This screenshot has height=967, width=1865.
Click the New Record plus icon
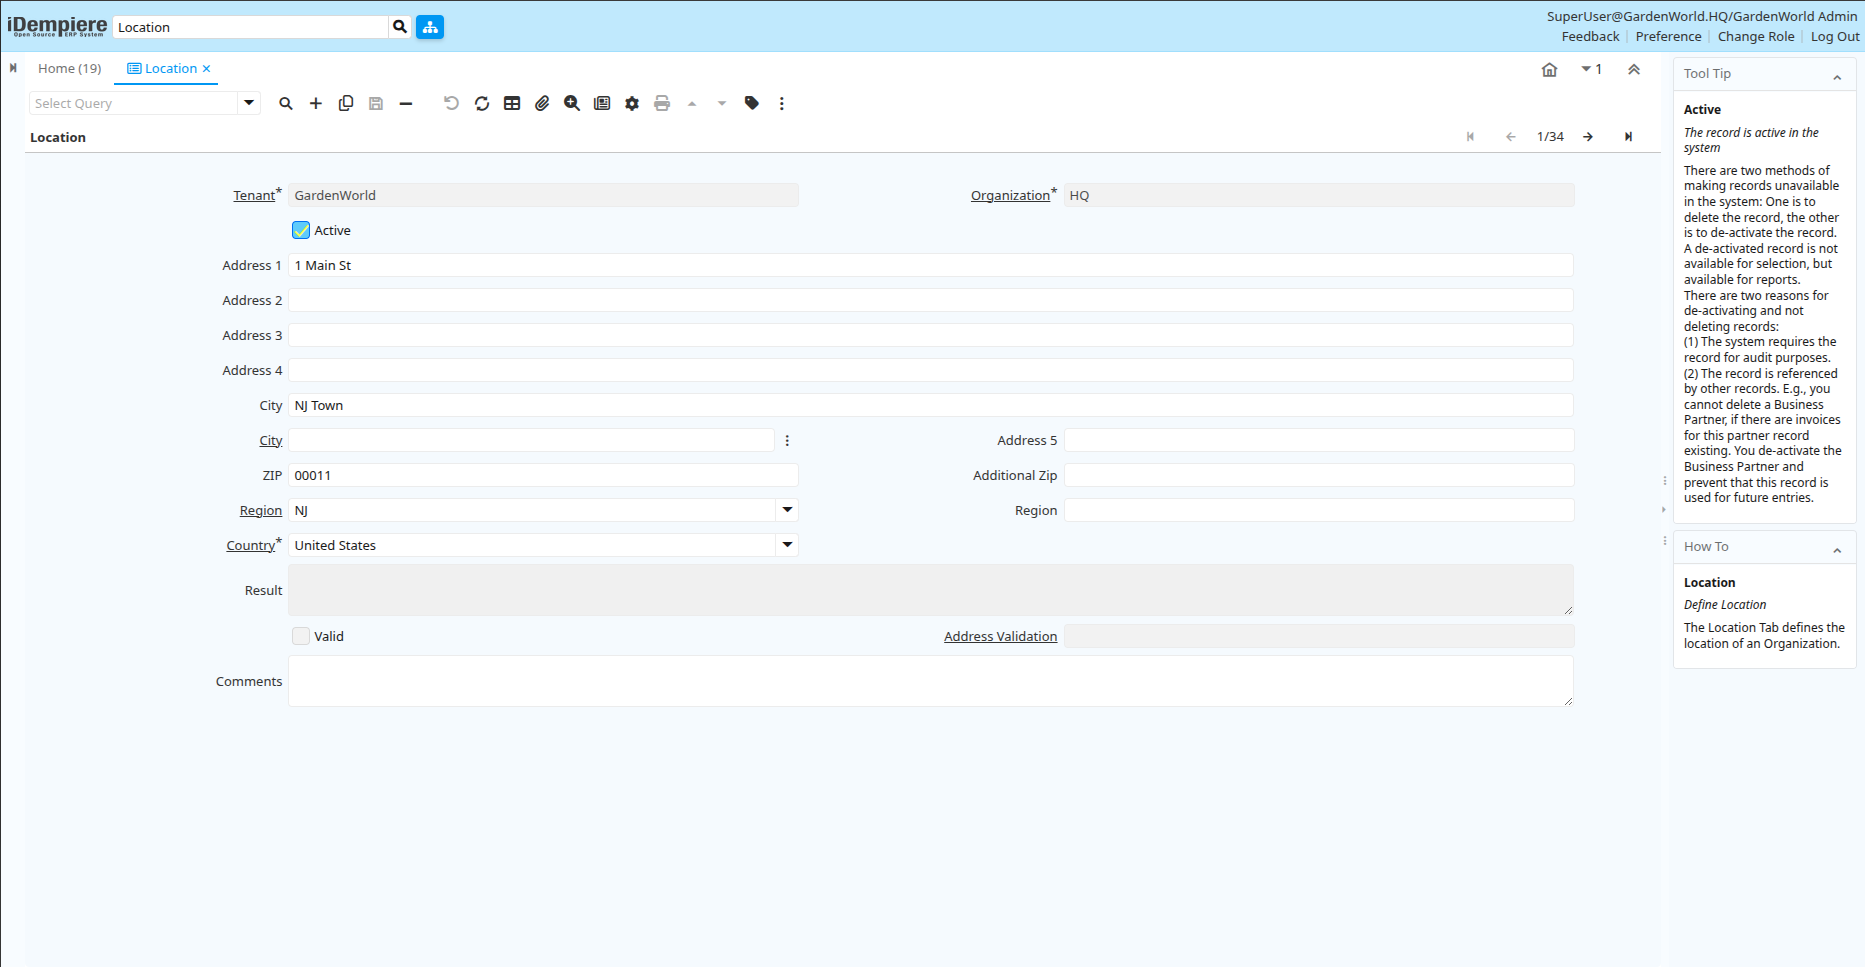click(x=316, y=103)
